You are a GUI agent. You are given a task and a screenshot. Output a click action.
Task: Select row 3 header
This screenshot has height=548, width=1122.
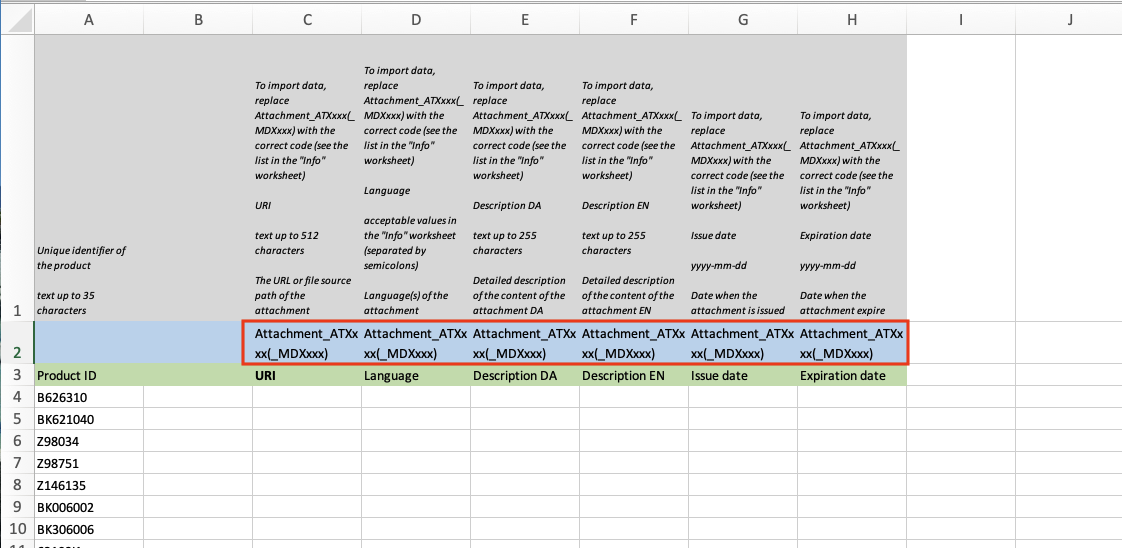click(x=19, y=376)
